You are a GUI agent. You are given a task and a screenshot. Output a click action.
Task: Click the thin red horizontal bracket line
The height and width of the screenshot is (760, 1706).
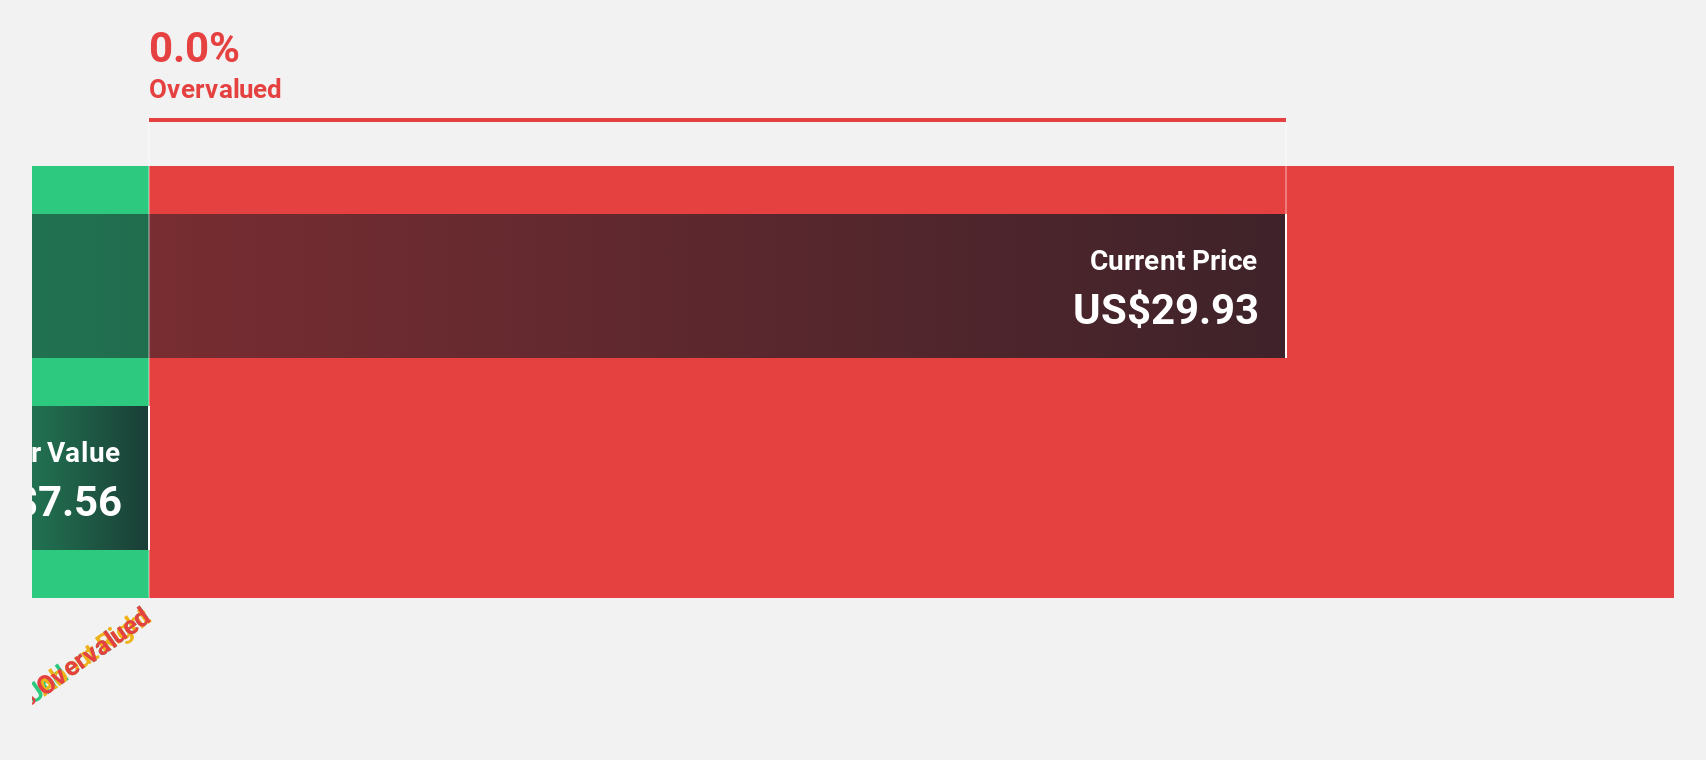[x=717, y=120]
